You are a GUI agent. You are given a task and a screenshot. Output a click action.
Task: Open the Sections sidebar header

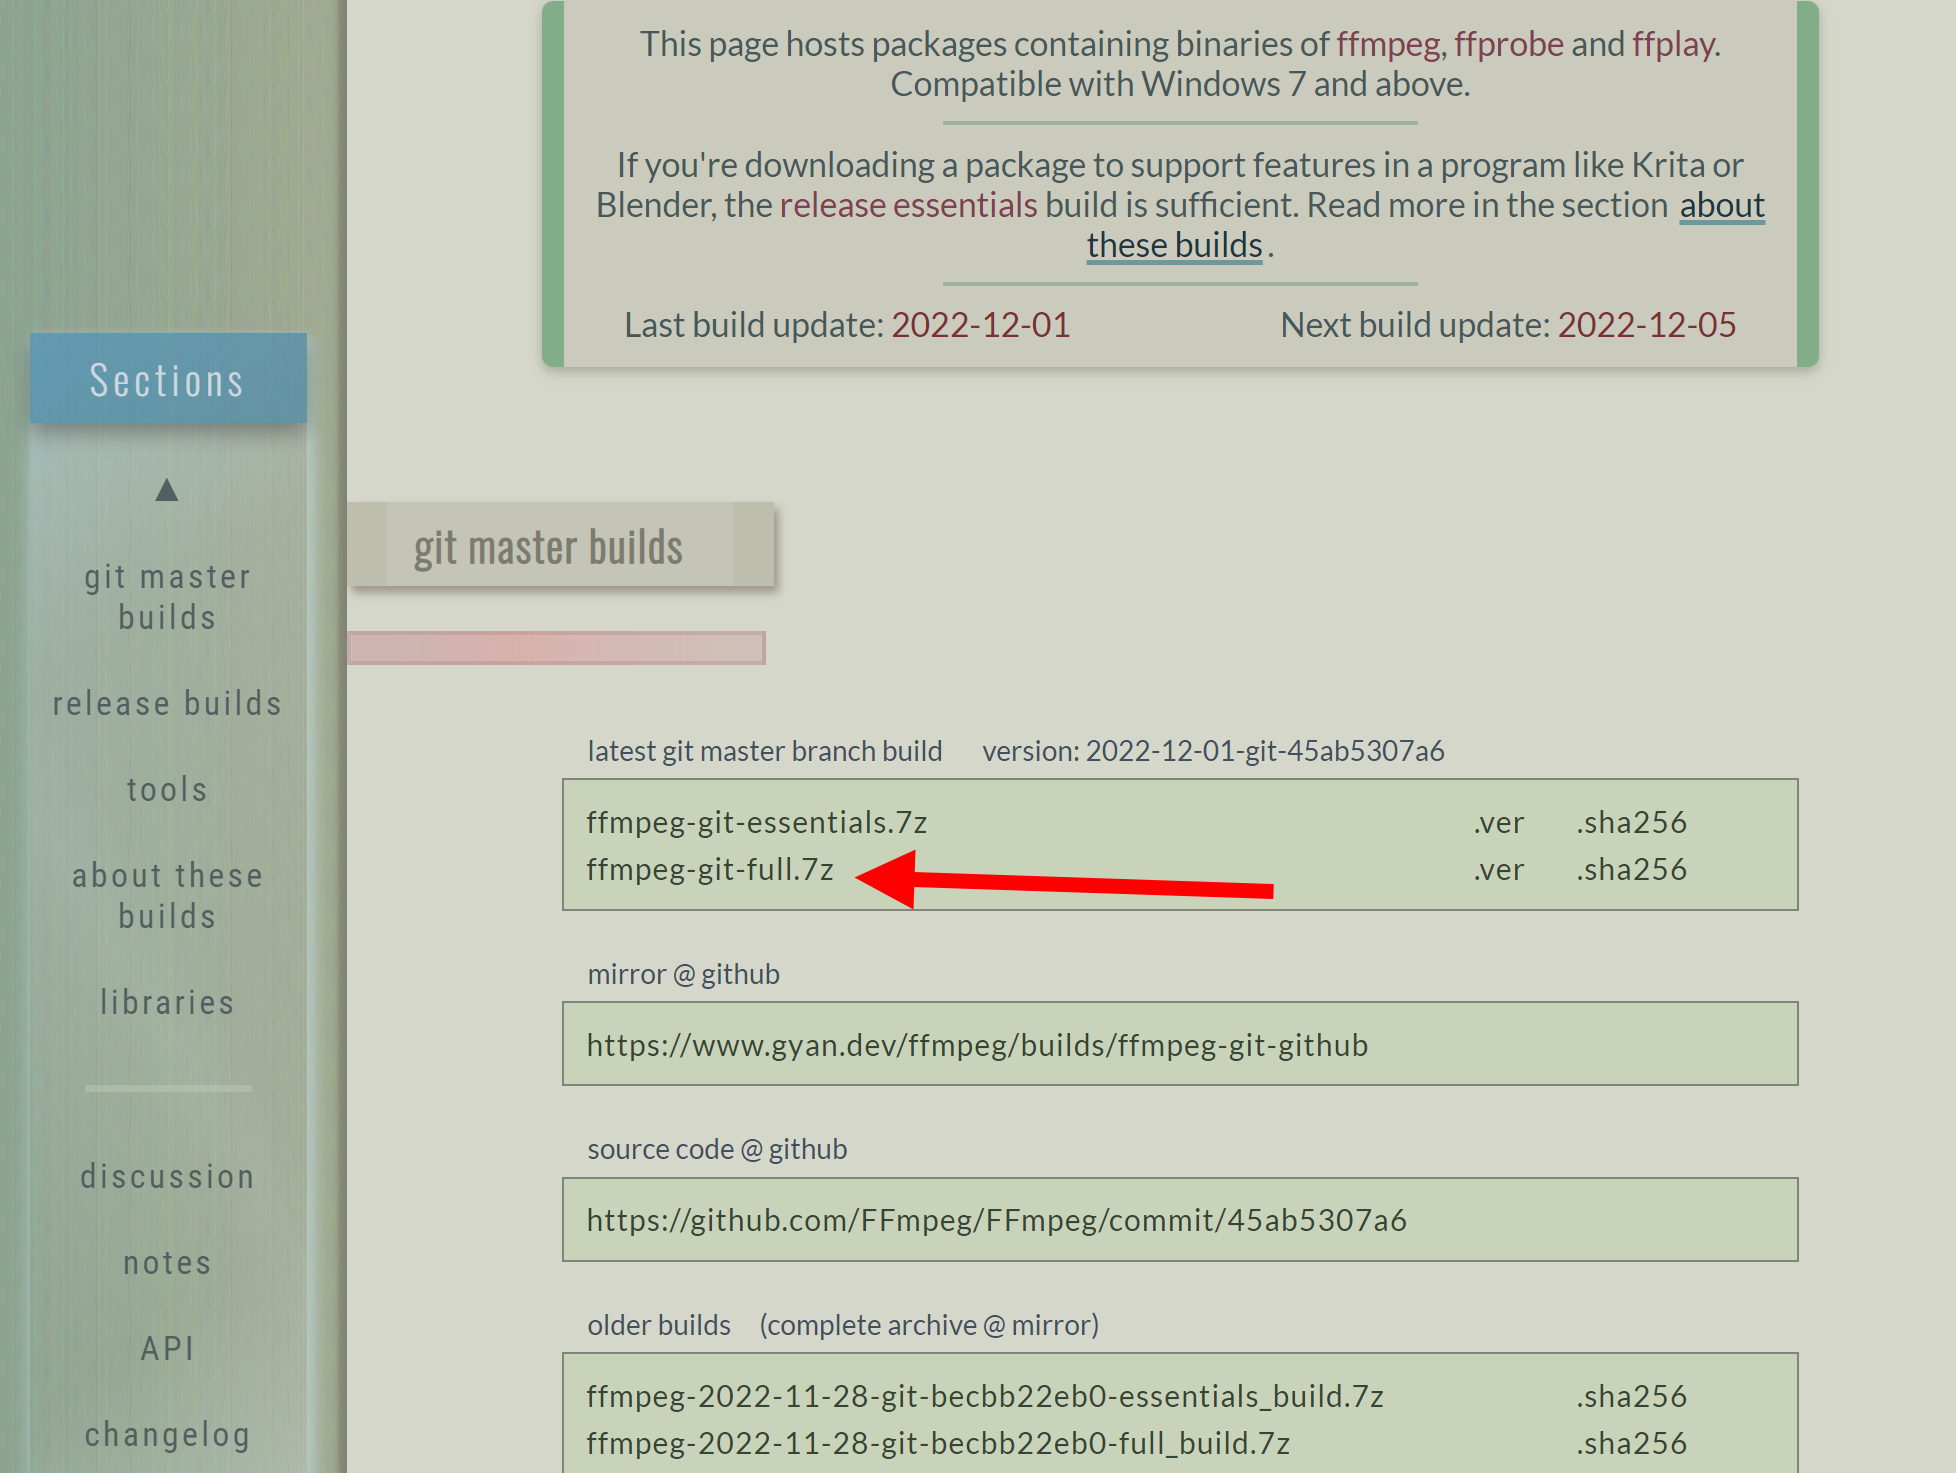(x=168, y=380)
